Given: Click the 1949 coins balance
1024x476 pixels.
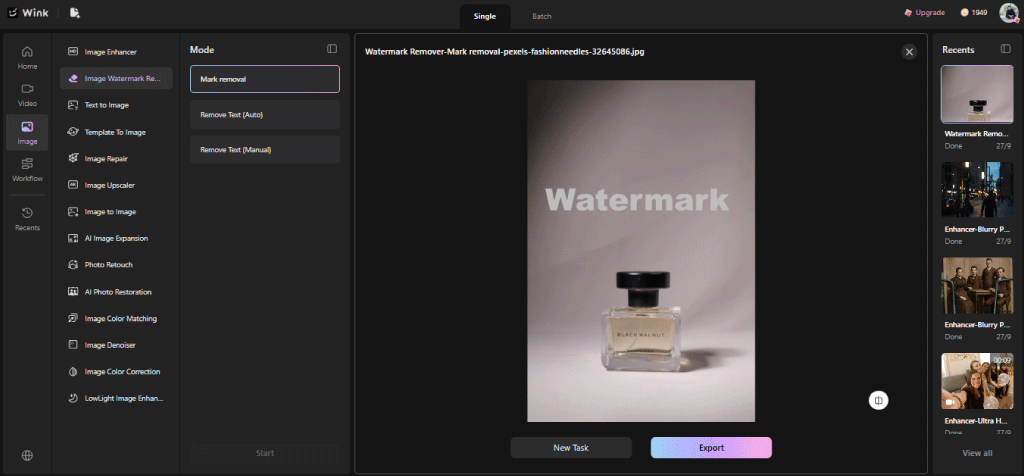Looking at the screenshot, I should [974, 12].
